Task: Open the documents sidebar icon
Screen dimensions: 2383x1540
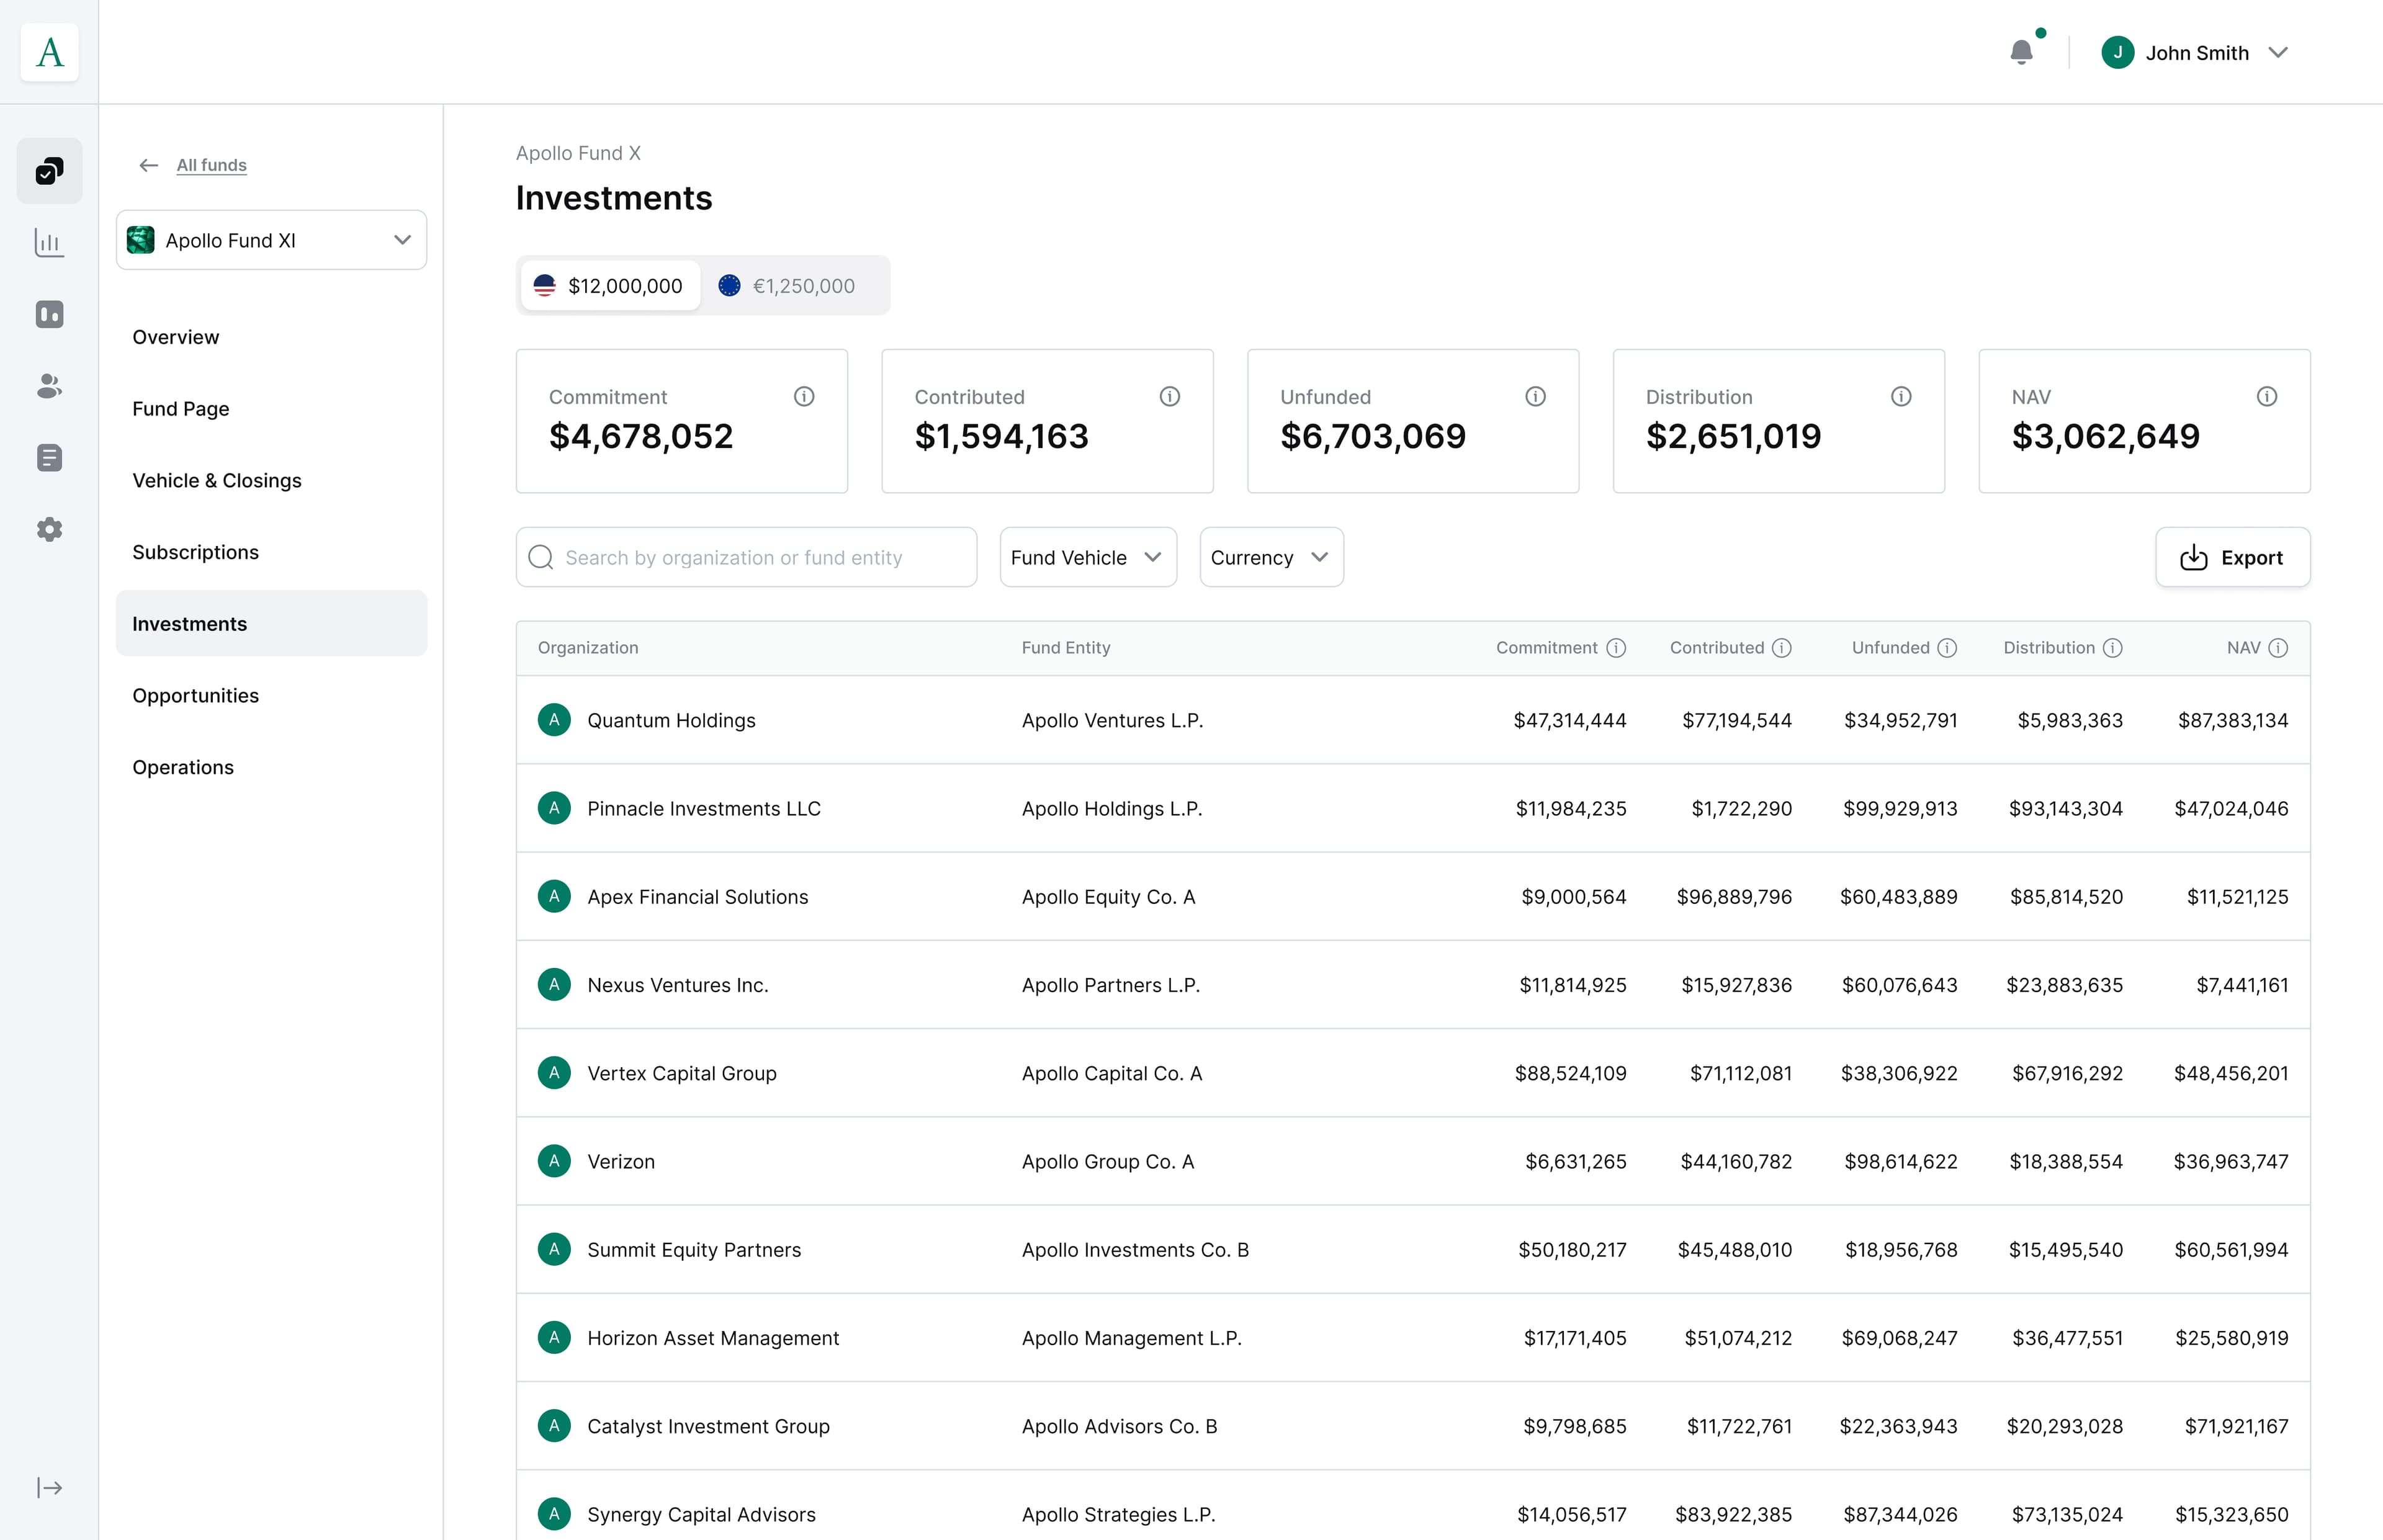Action: pyautogui.click(x=49, y=458)
